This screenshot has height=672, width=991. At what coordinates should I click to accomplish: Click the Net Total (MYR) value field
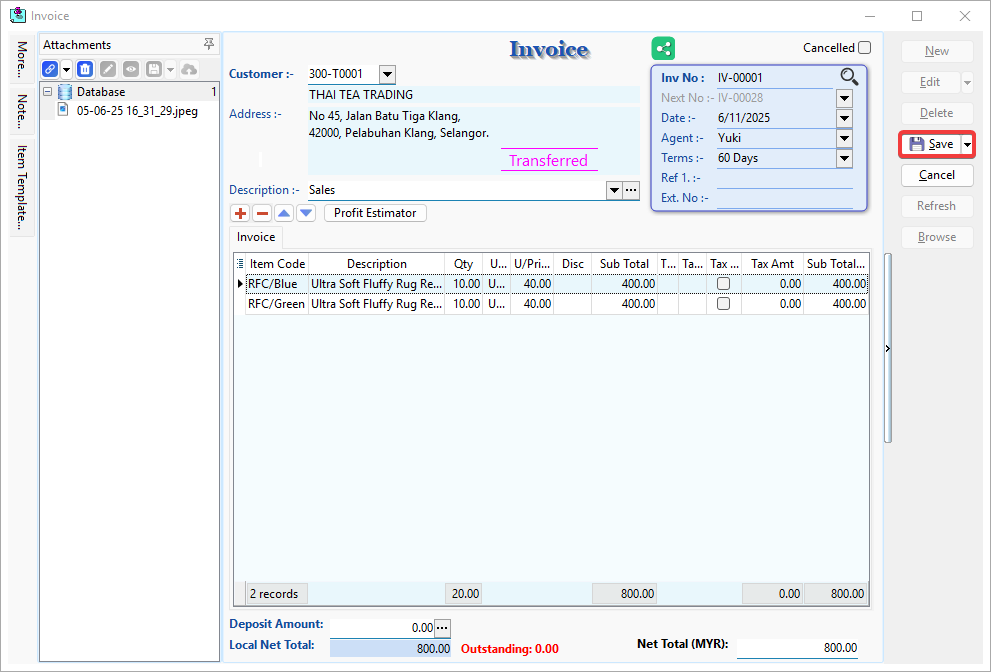[x=798, y=648]
